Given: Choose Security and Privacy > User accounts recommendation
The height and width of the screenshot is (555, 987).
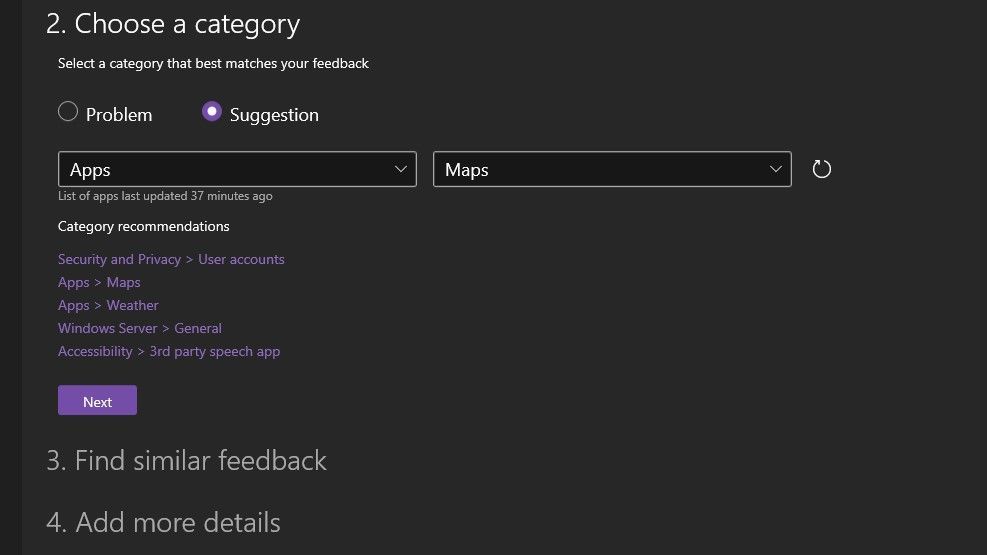Looking at the screenshot, I should click(171, 259).
